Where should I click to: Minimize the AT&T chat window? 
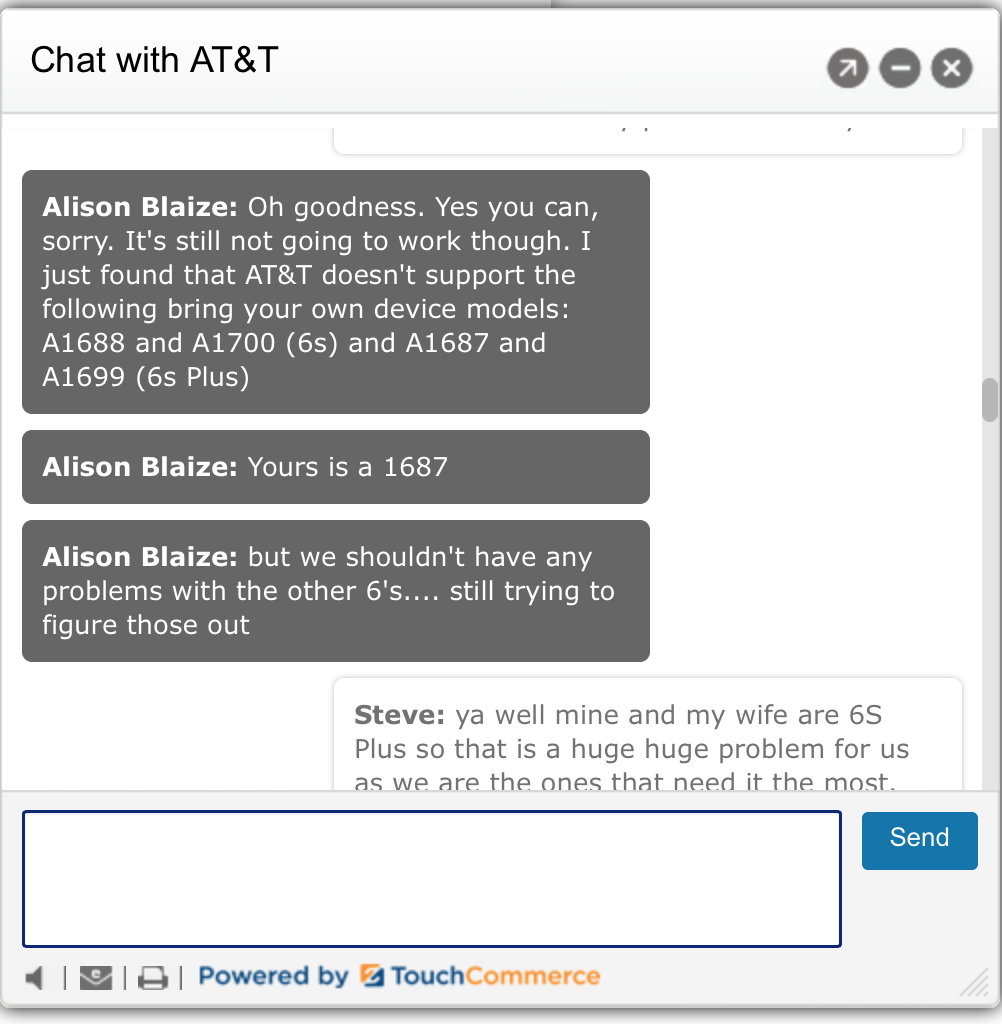pos(899,69)
